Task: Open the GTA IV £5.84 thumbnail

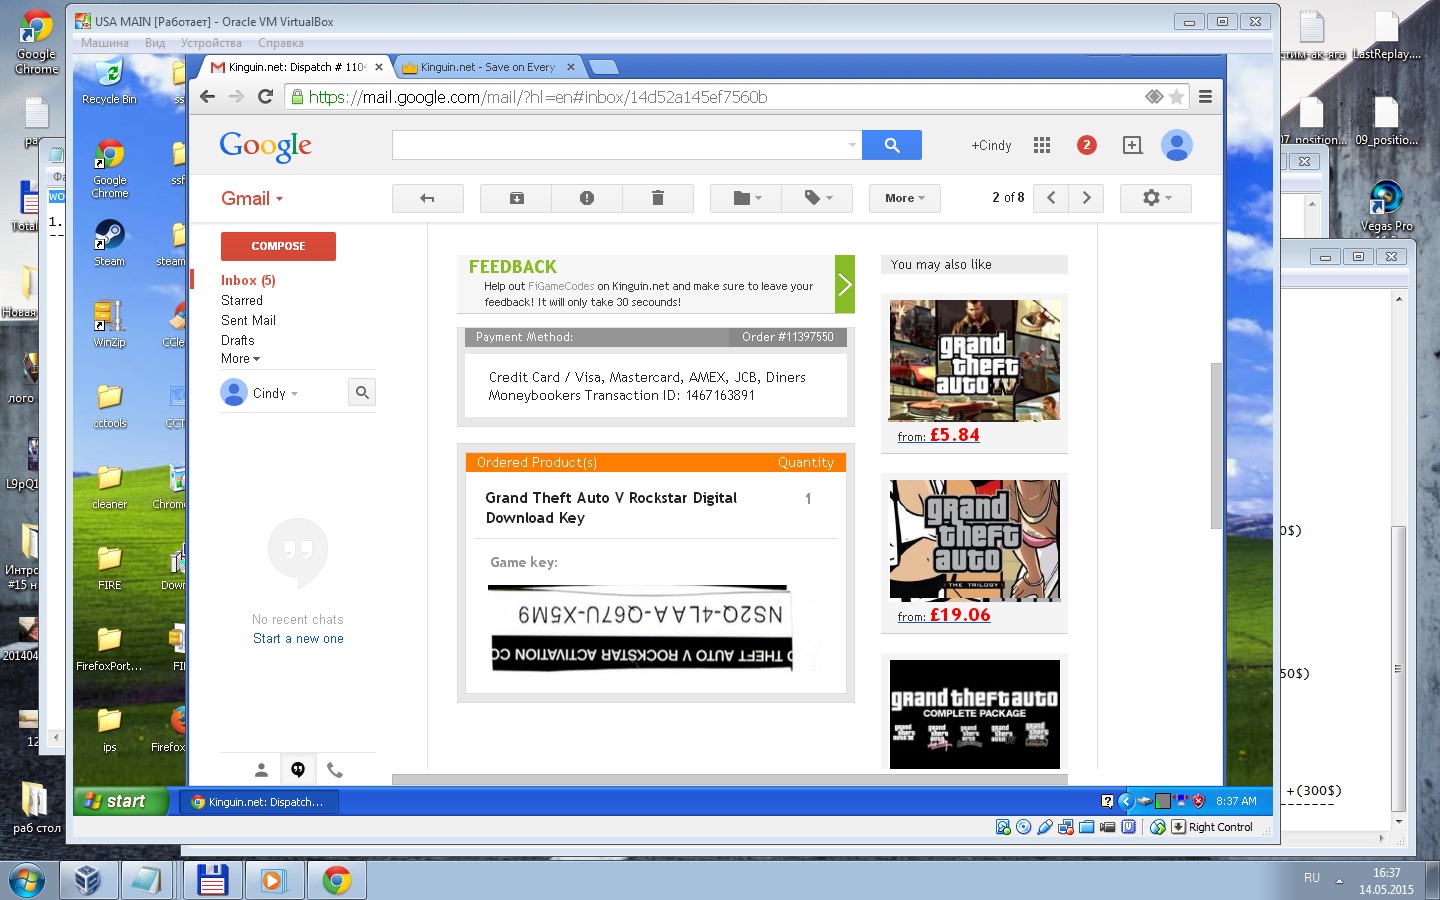Action: click(975, 361)
